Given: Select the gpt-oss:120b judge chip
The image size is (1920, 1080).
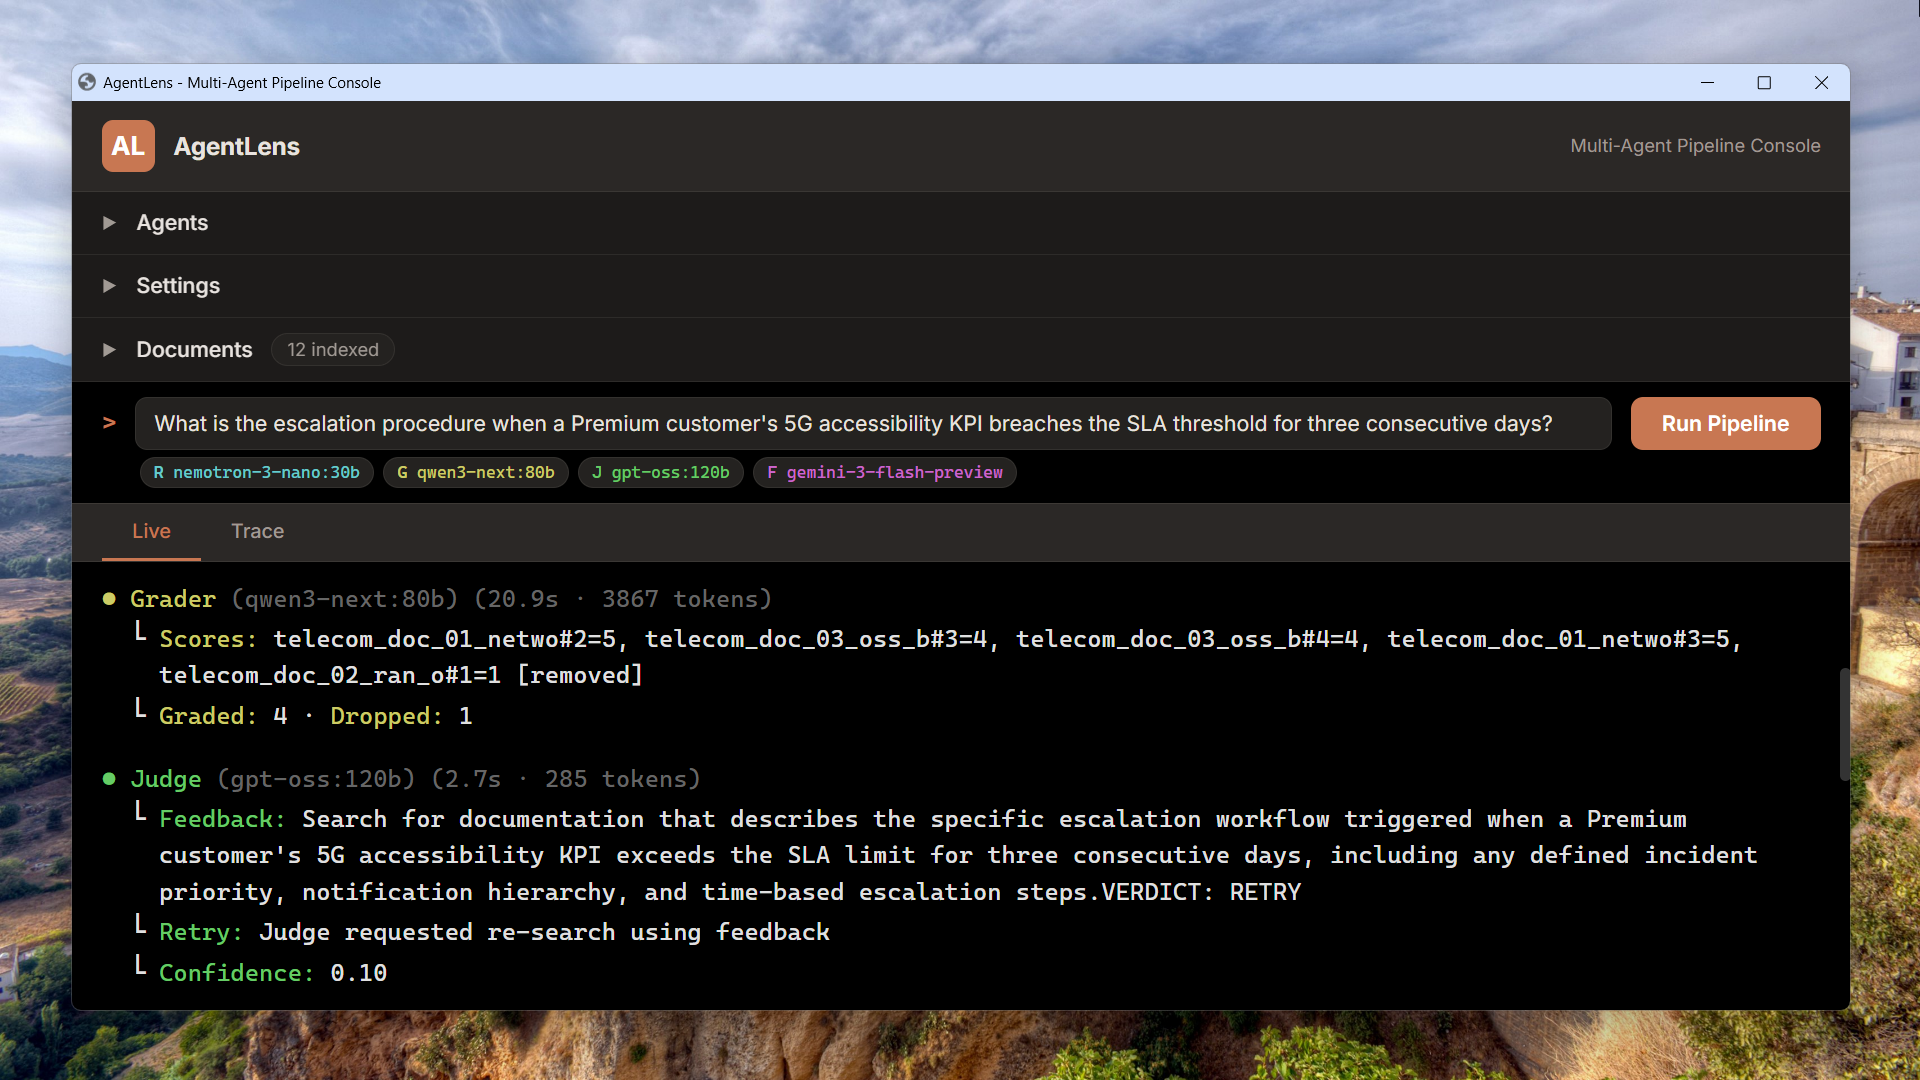Looking at the screenshot, I should pyautogui.click(x=661, y=472).
